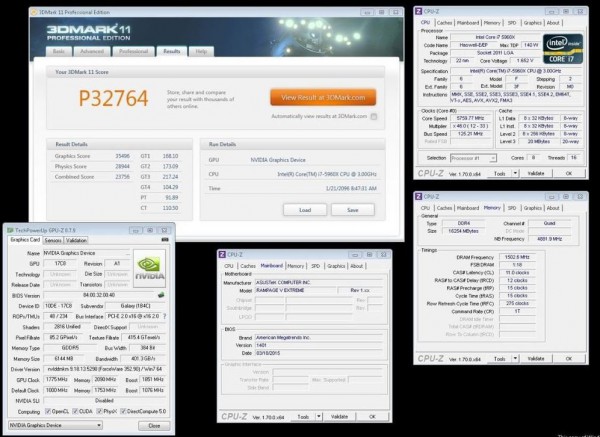Image resolution: width=600 pixels, height=437 pixels.
Task: Open SPD tab in the CPU-Z Mainboard window
Action: [x=315, y=266]
